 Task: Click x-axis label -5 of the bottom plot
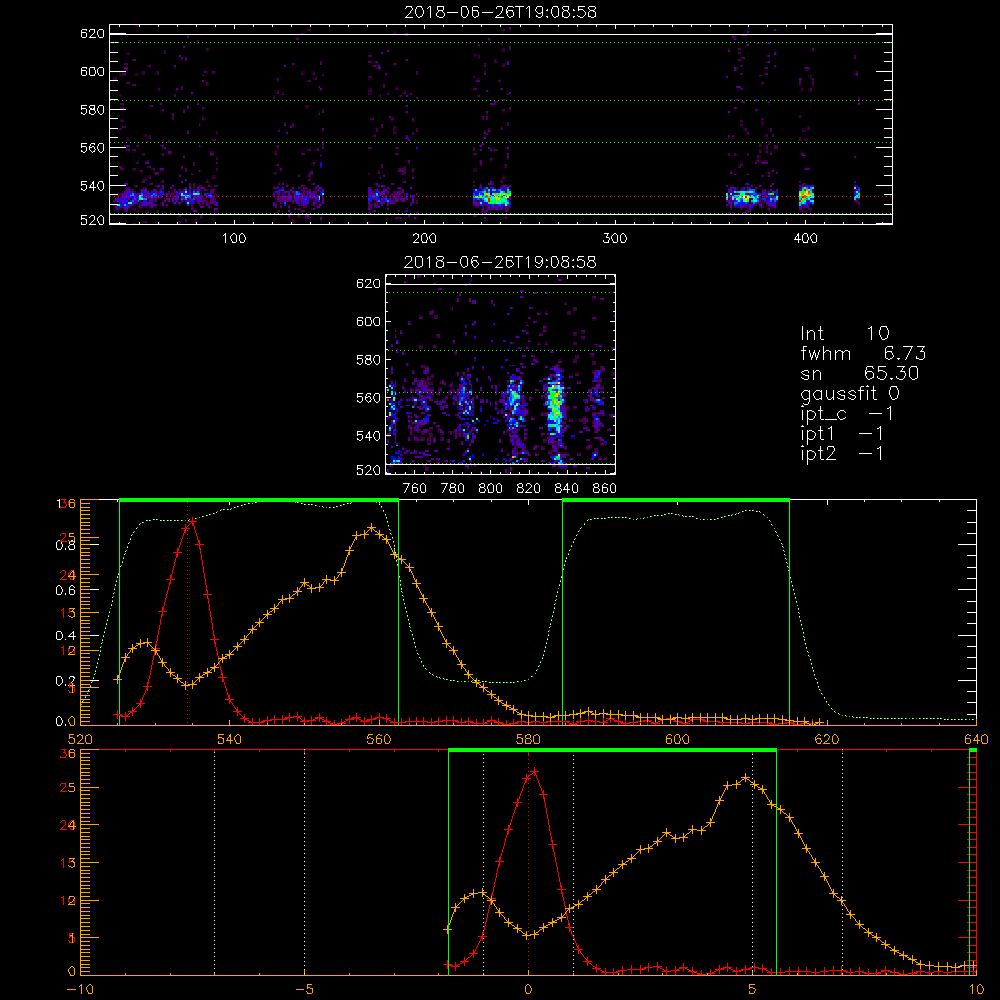305,990
